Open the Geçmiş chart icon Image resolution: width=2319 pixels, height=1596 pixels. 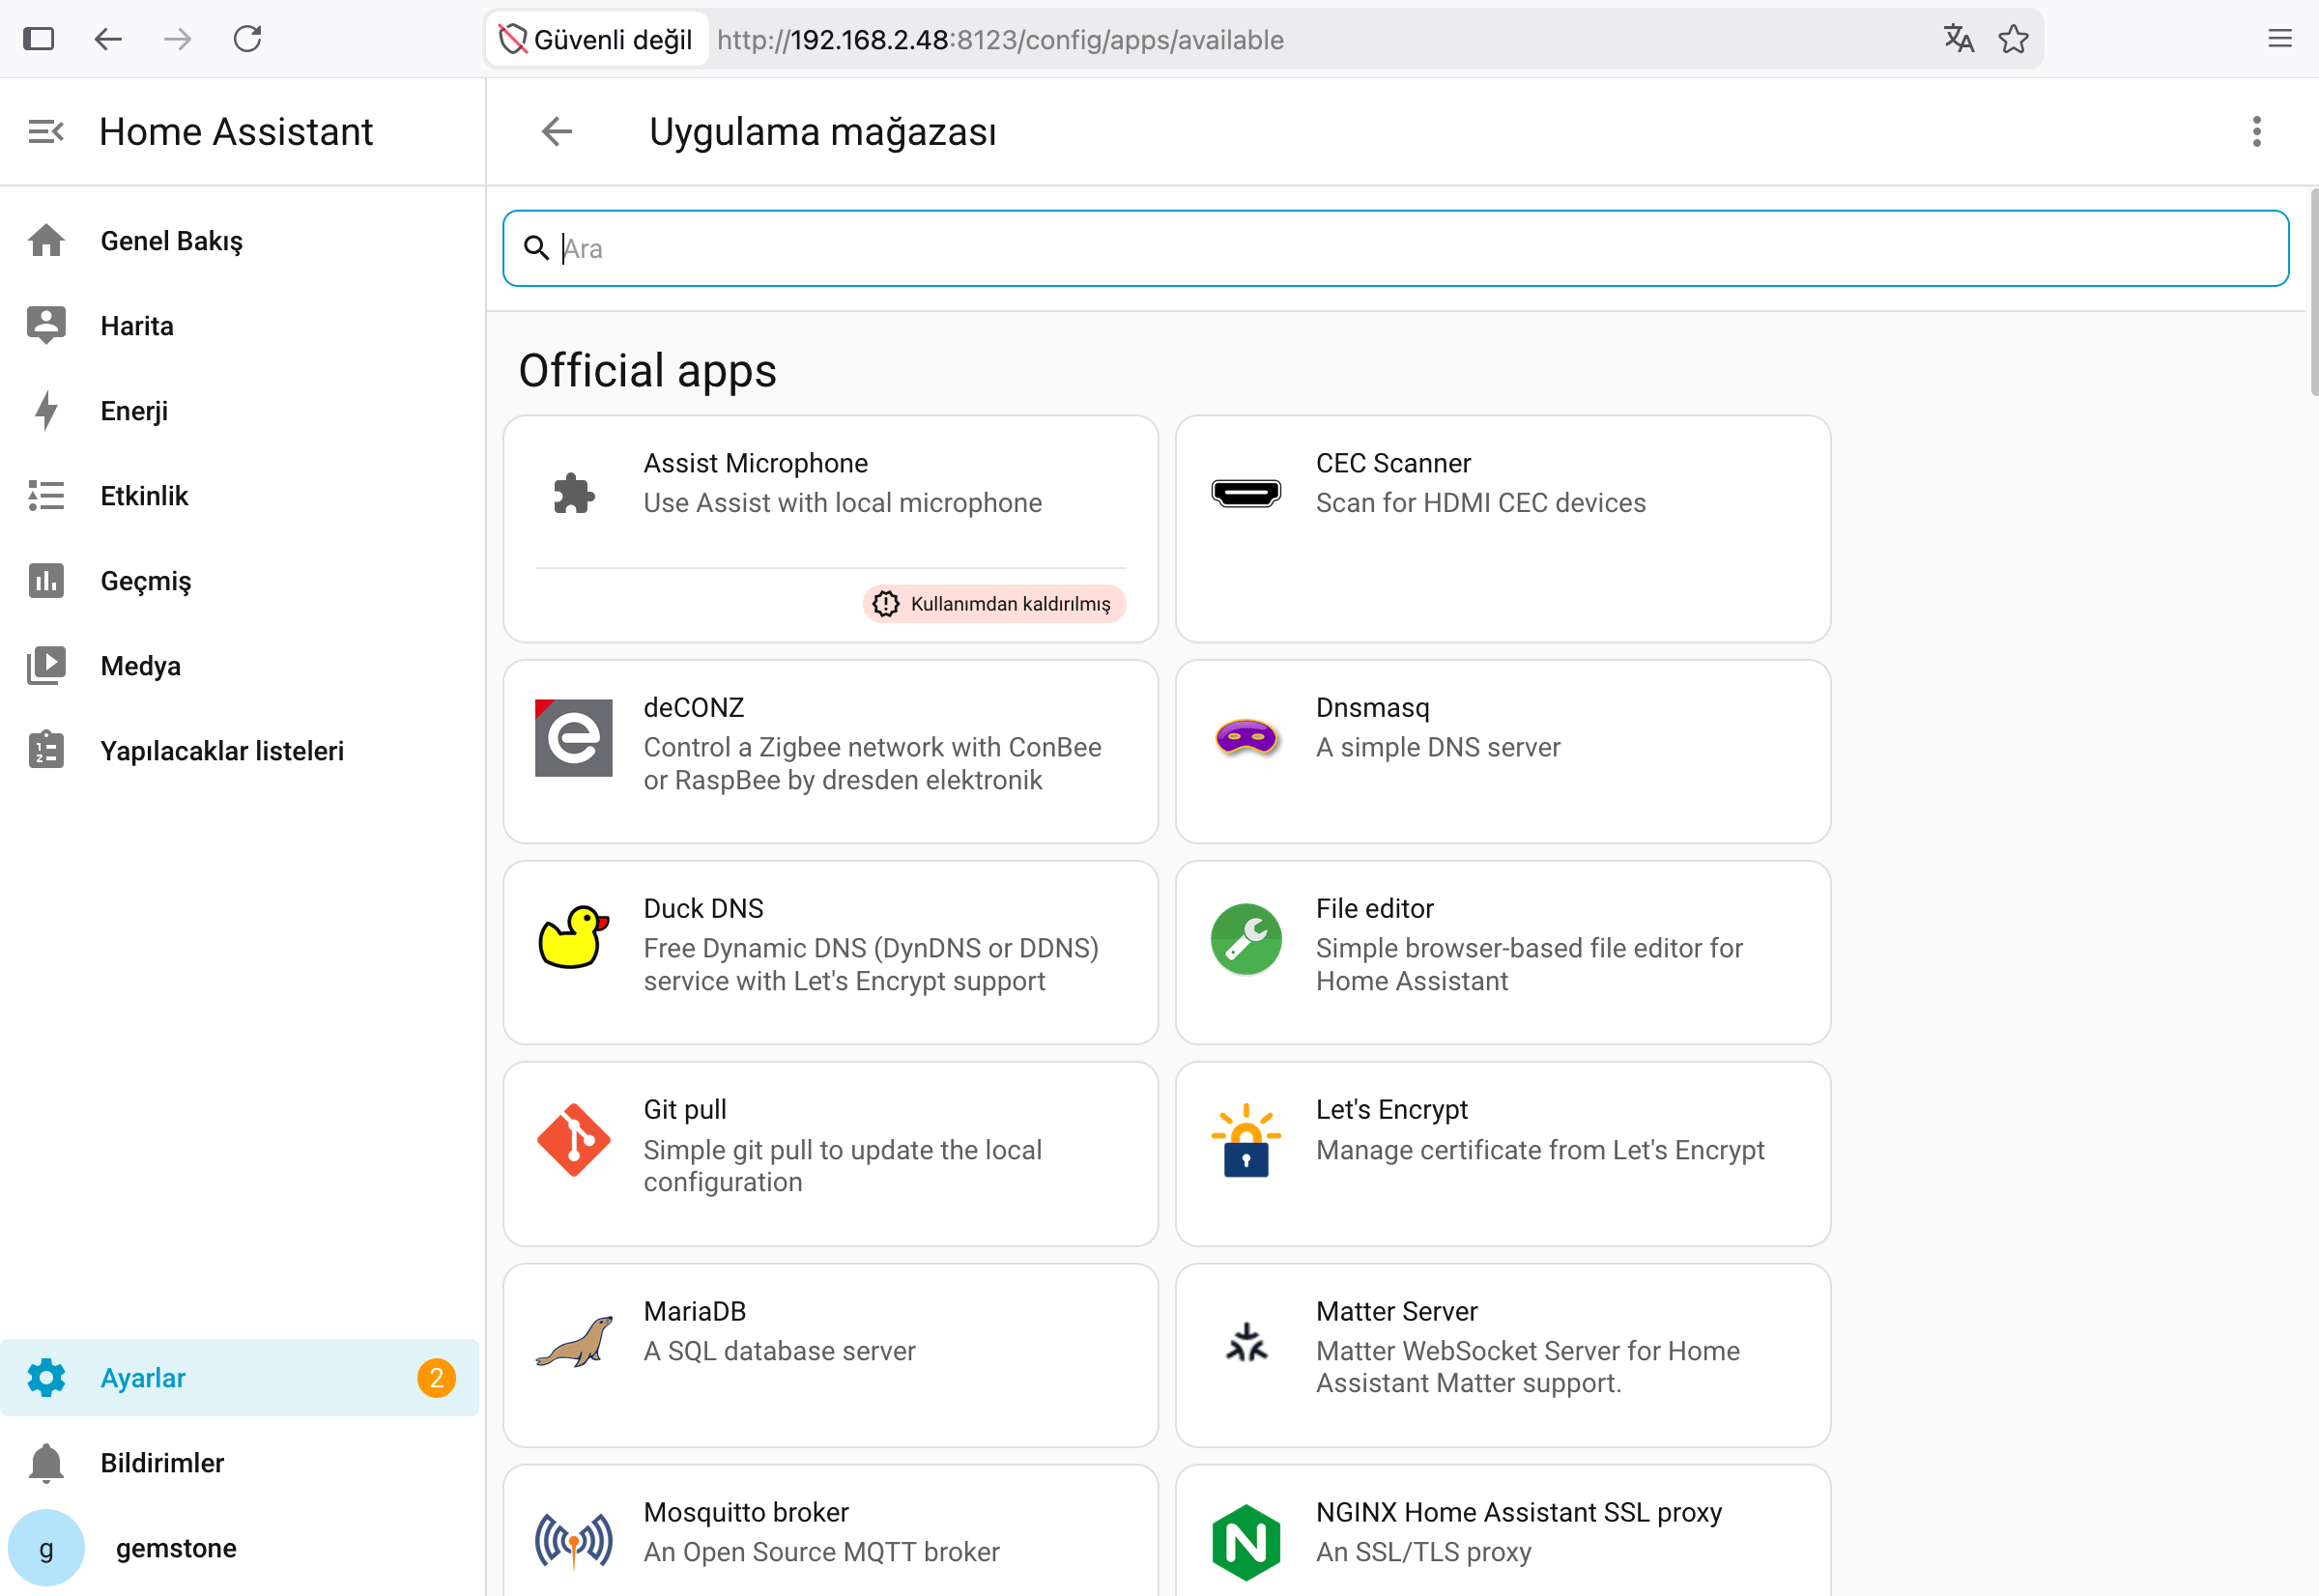(46, 581)
